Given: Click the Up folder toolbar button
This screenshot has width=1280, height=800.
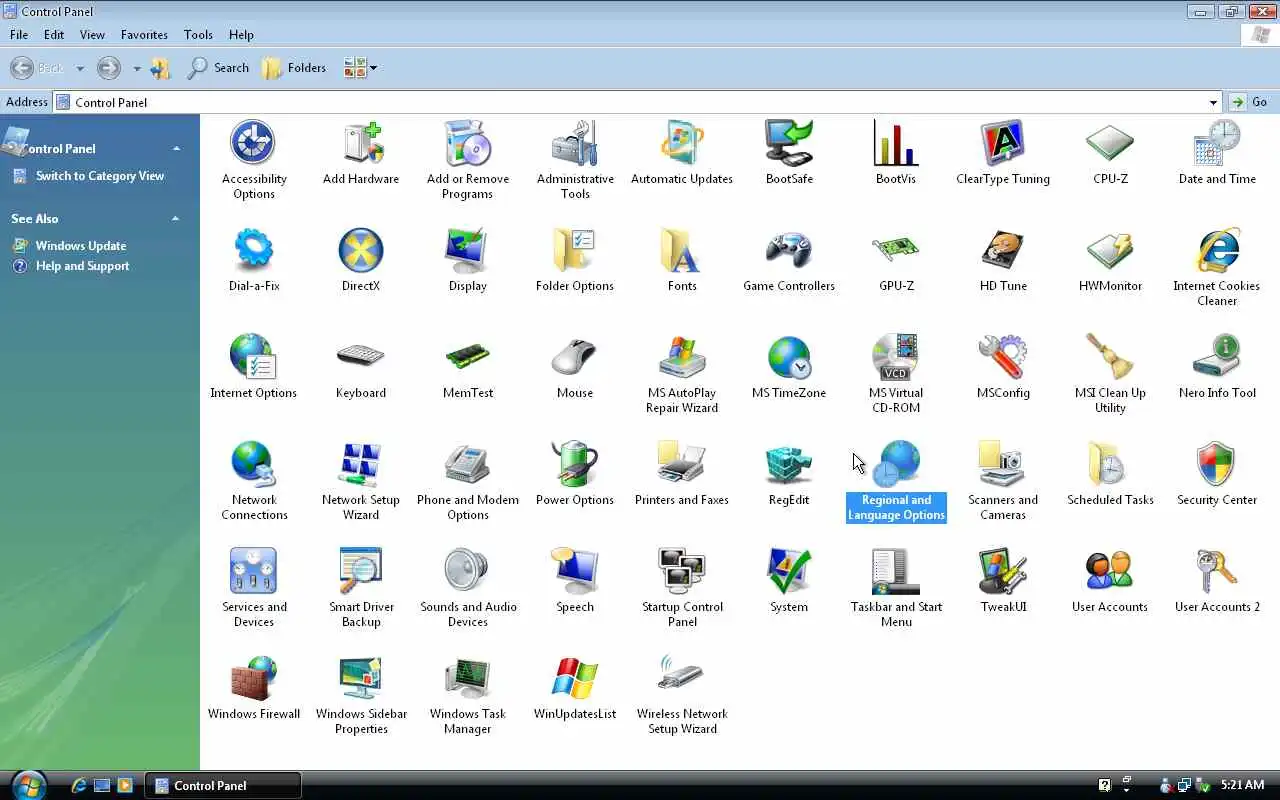Looking at the screenshot, I should tap(161, 68).
